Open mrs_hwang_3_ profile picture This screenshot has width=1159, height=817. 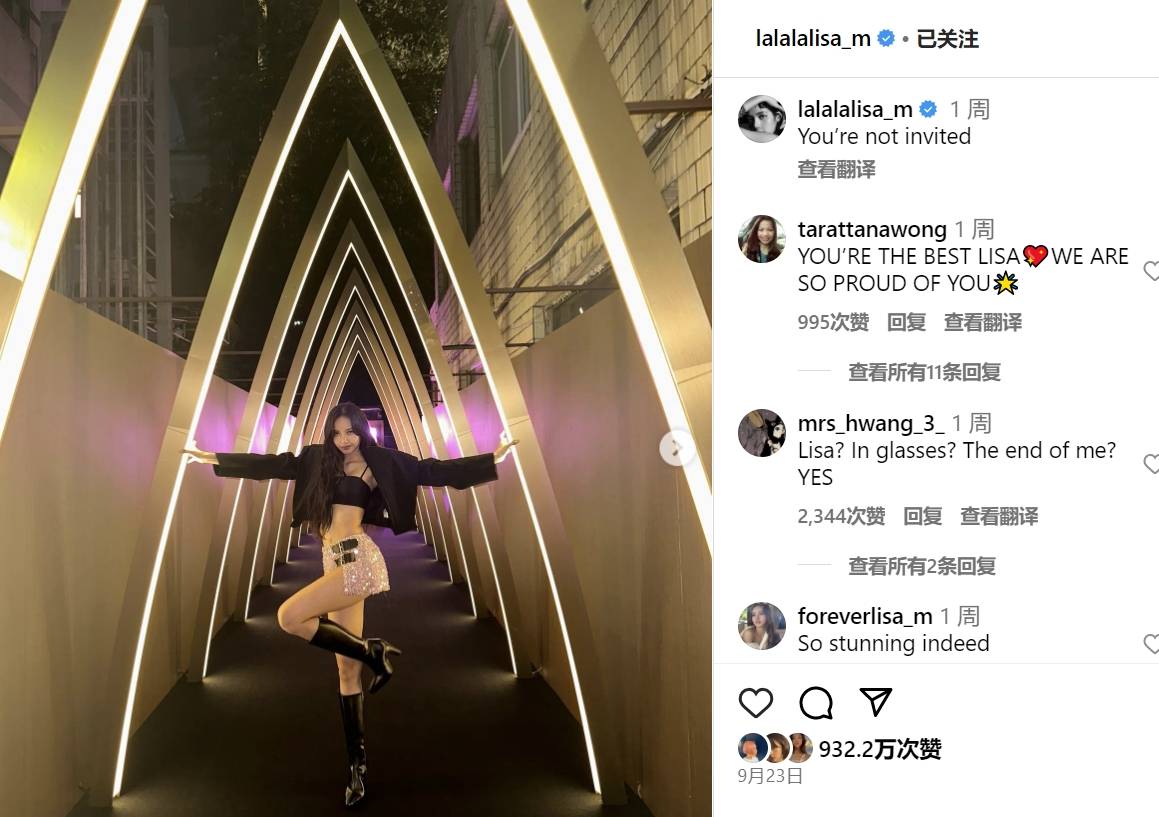click(762, 433)
